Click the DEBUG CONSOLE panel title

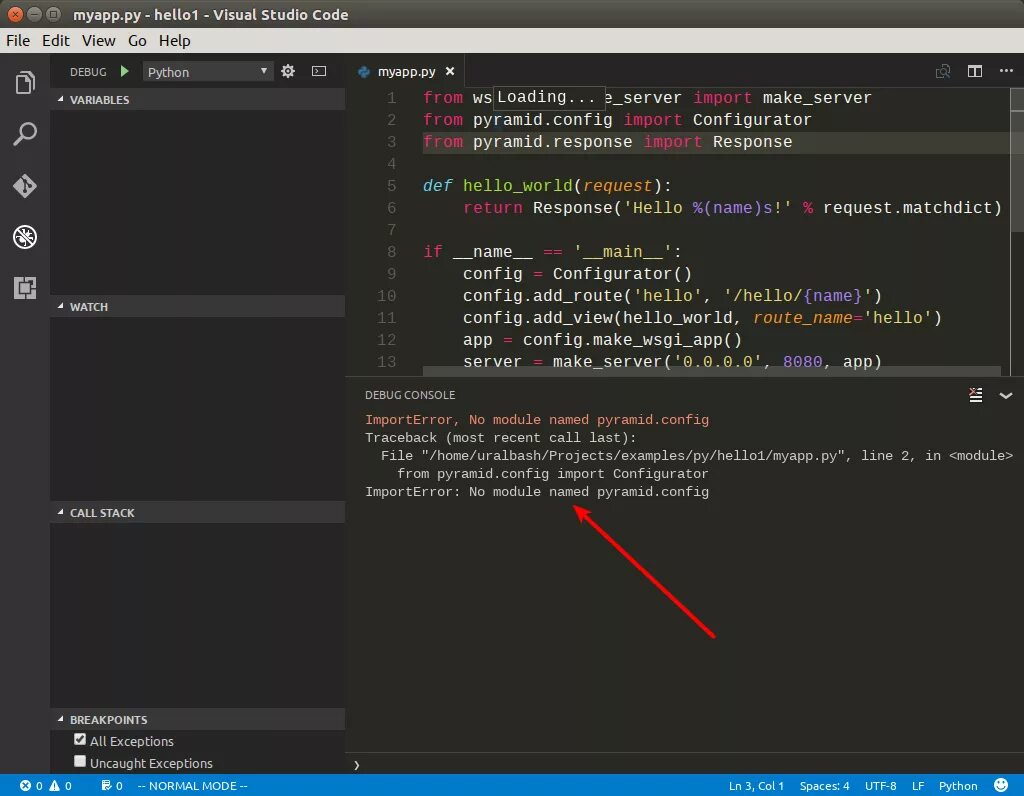(409, 395)
